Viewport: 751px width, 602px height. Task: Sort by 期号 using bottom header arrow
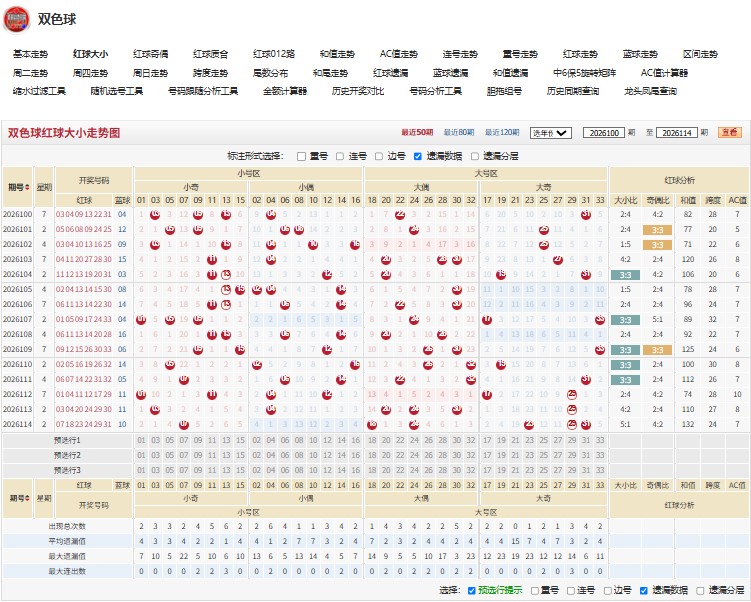27,499
